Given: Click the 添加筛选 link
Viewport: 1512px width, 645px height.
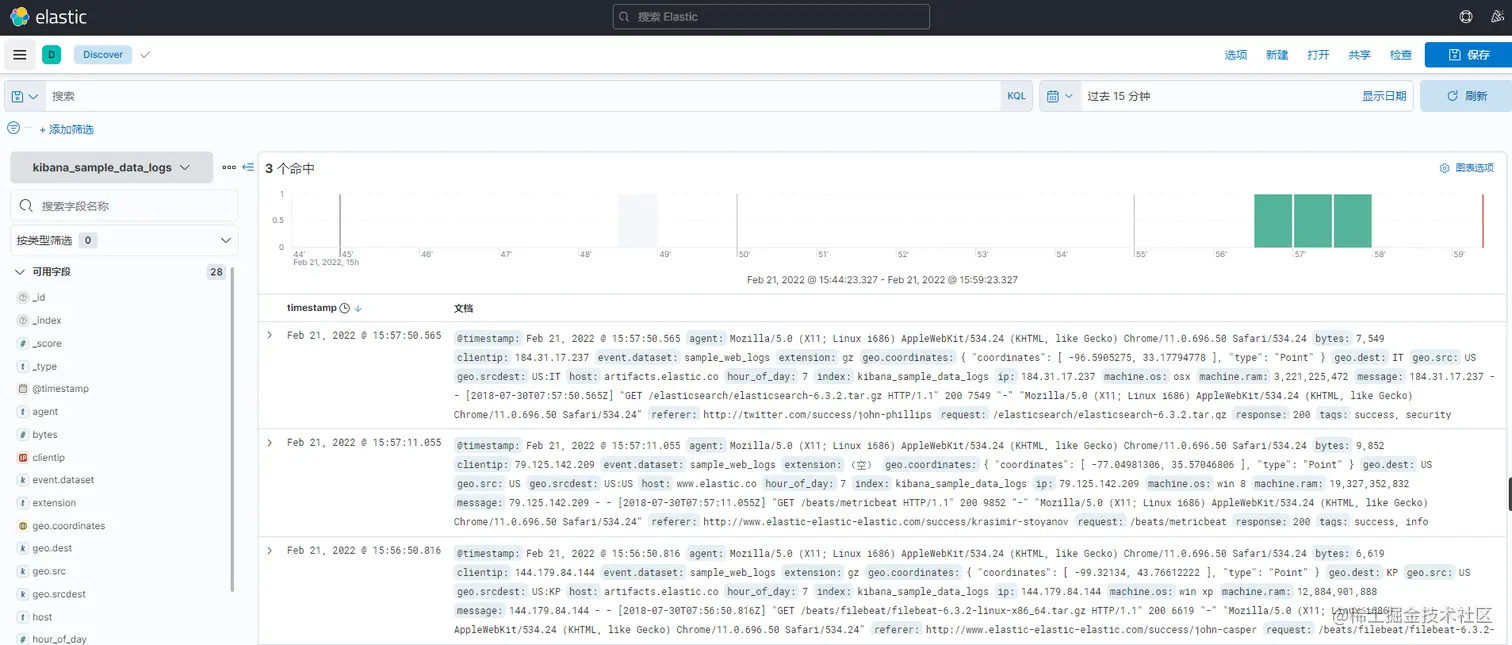Looking at the screenshot, I should 66,129.
